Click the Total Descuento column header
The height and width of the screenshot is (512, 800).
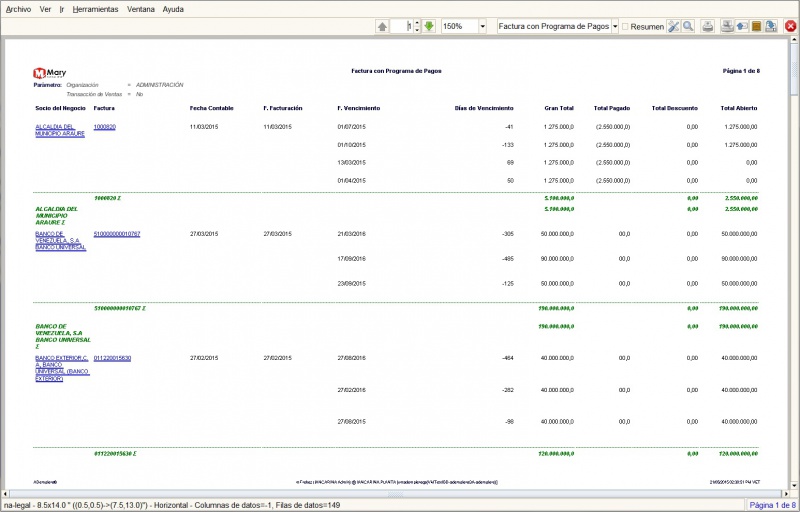click(674, 108)
